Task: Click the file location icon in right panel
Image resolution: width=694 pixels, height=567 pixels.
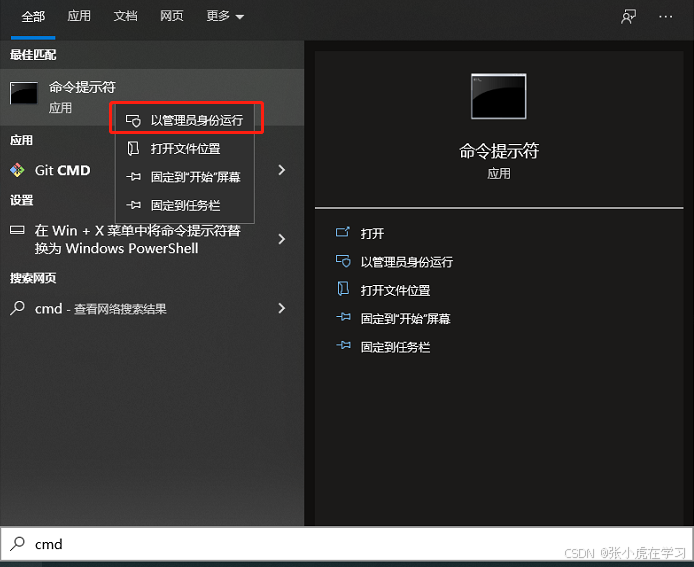Action: tap(343, 289)
